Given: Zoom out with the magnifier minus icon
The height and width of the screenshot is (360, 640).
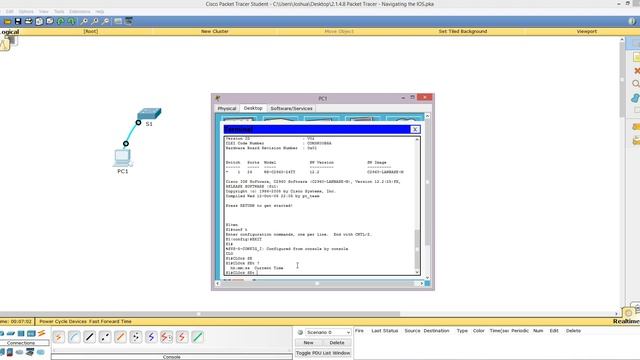Looking at the screenshot, I should point(106,21).
